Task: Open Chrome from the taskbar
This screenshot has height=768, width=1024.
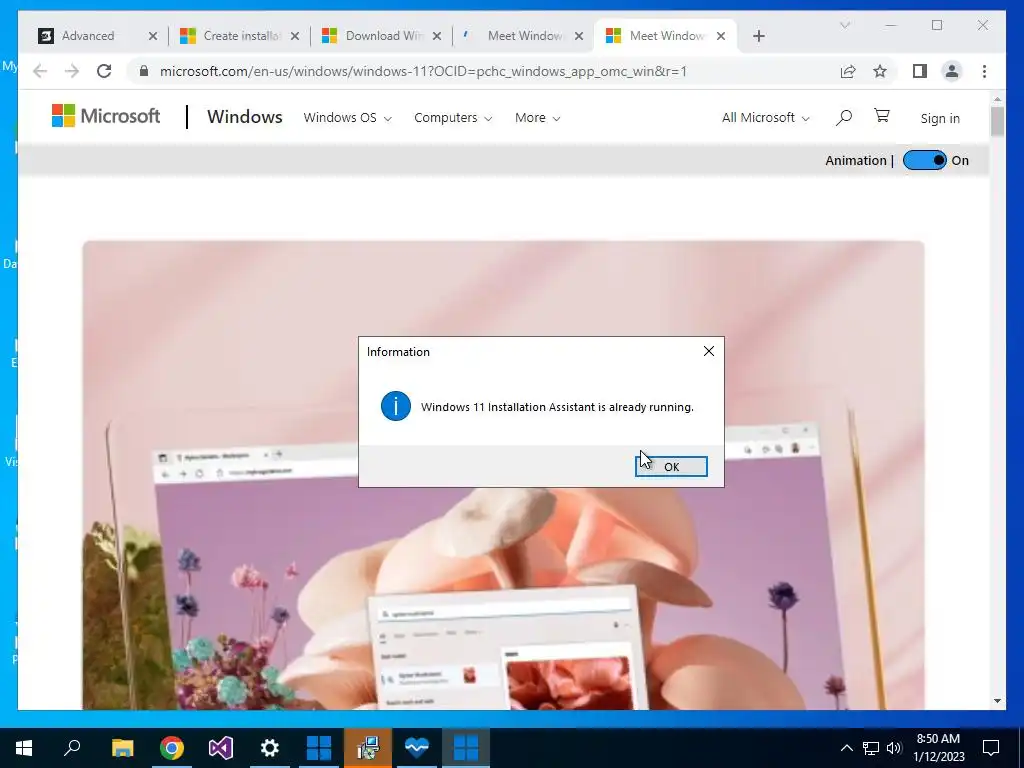Action: (172, 748)
